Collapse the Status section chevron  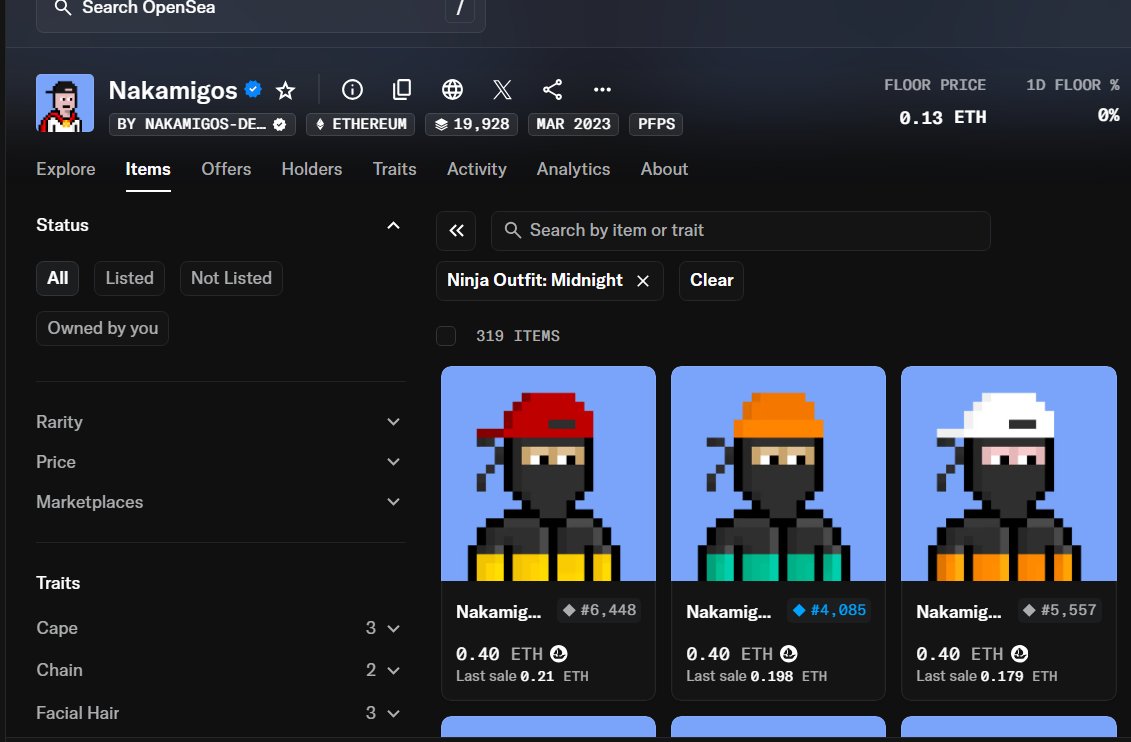pos(393,226)
